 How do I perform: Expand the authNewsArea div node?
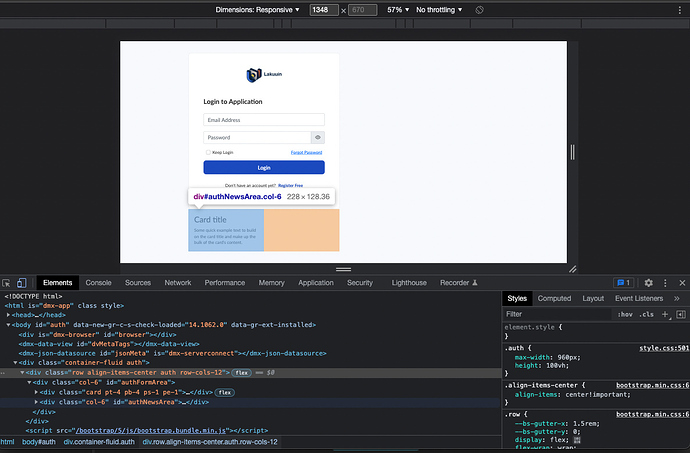click(x=36, y=402)
